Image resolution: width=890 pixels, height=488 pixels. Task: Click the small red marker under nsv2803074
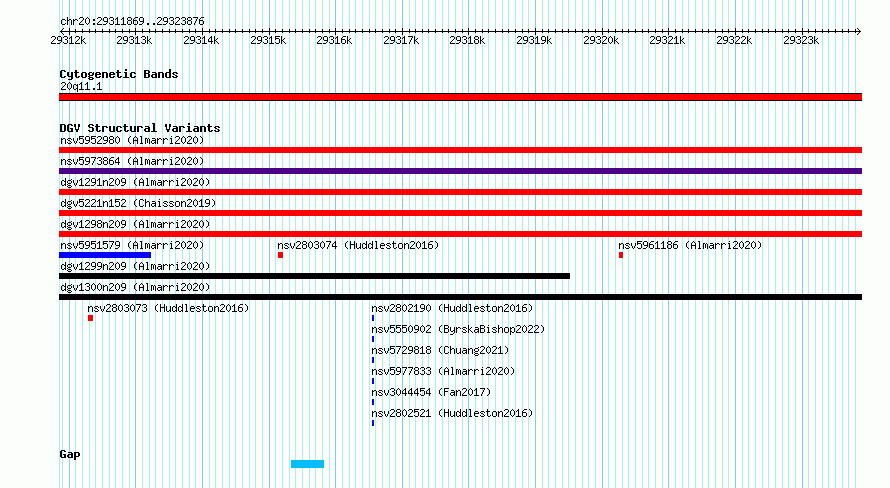[280, 255]
